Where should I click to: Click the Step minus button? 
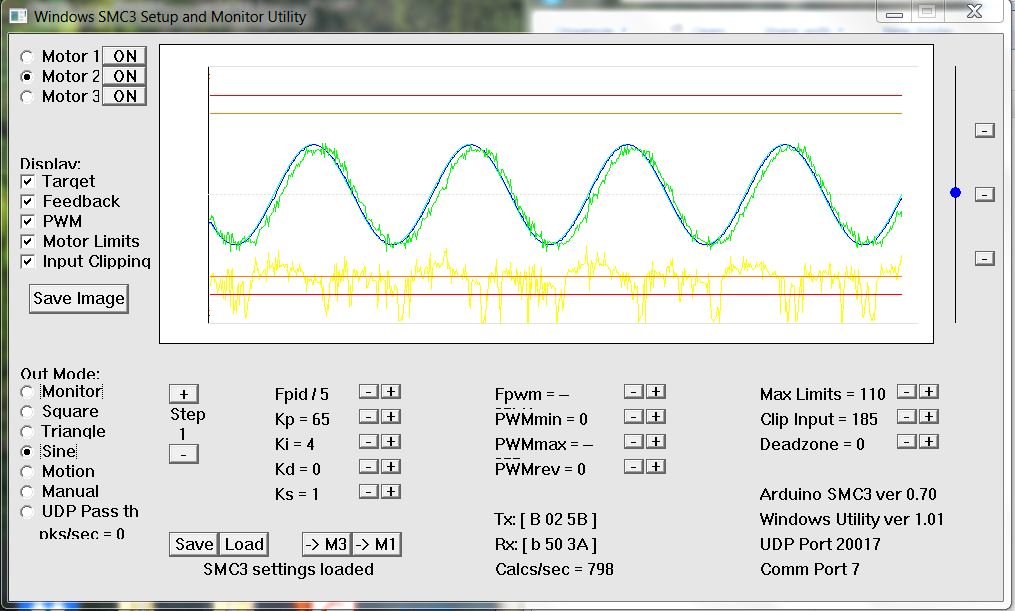tap(184, 454)
